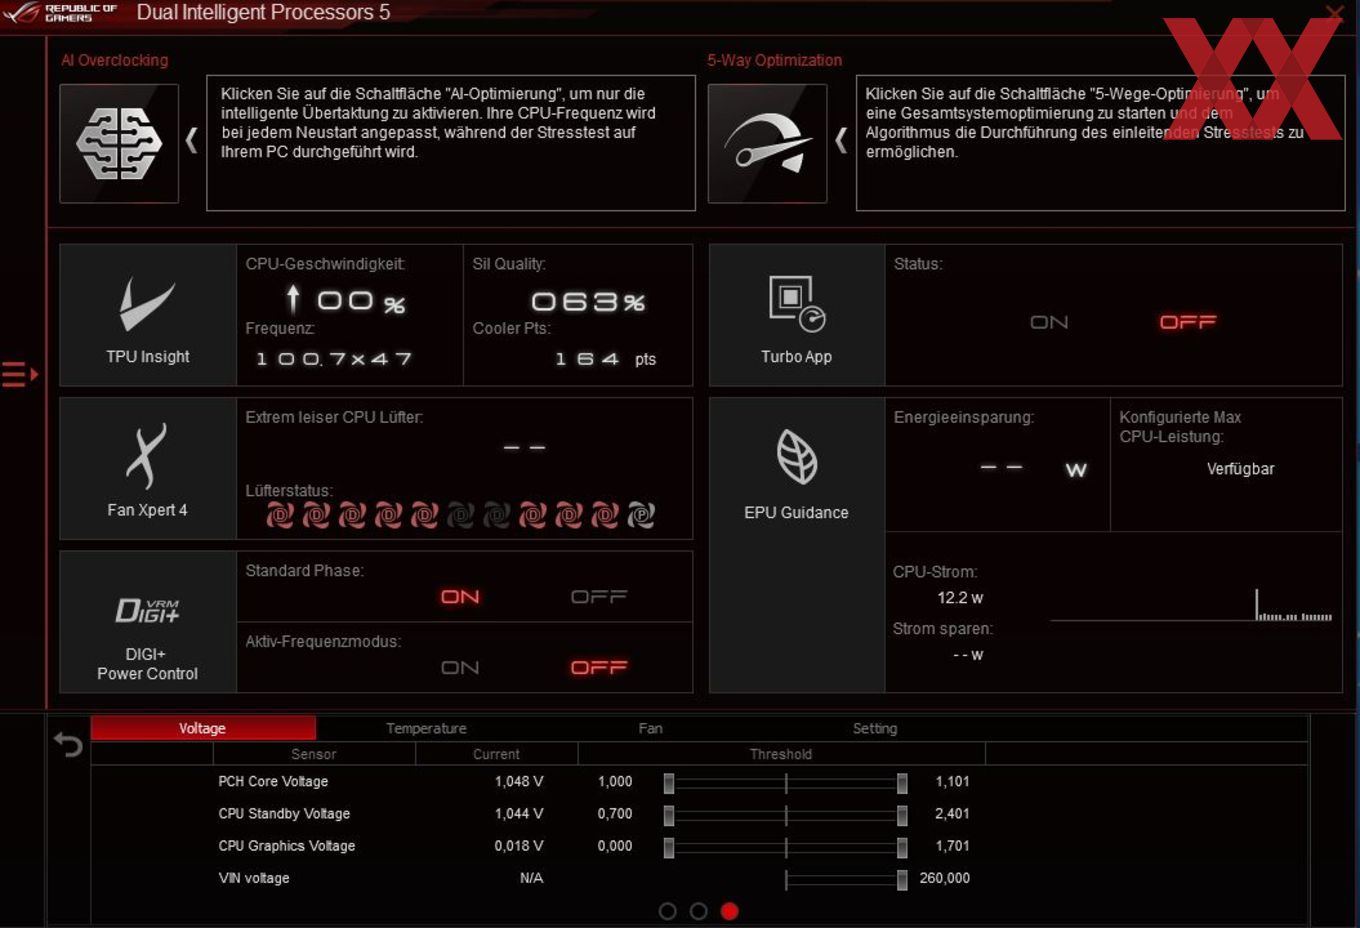
Task: Collapse AI Overclocking description chevron
Action: pos(192,141)
